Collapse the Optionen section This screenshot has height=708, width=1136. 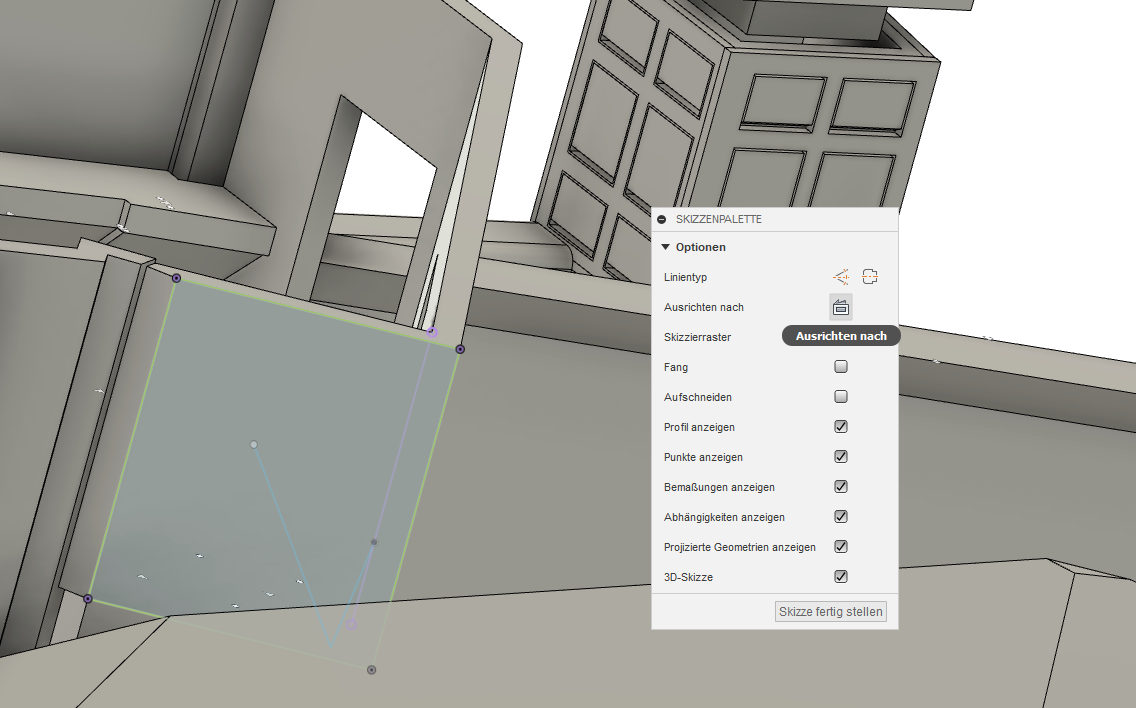[x=665, y=247]
